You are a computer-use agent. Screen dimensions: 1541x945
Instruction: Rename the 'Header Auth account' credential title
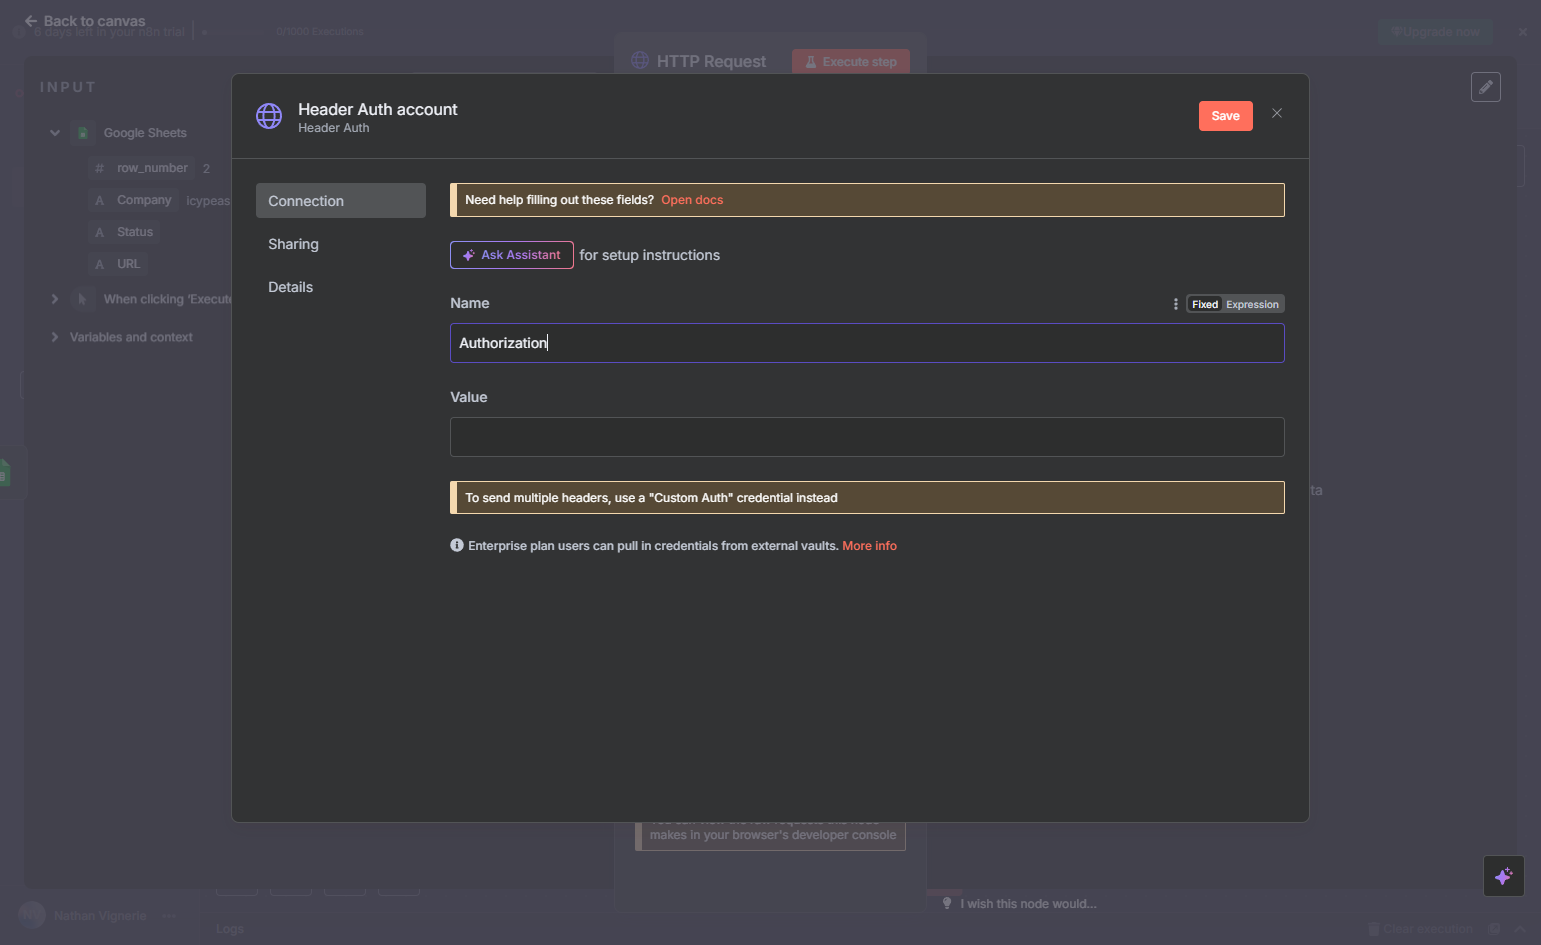pyautogui.click(x=378, y=110)
